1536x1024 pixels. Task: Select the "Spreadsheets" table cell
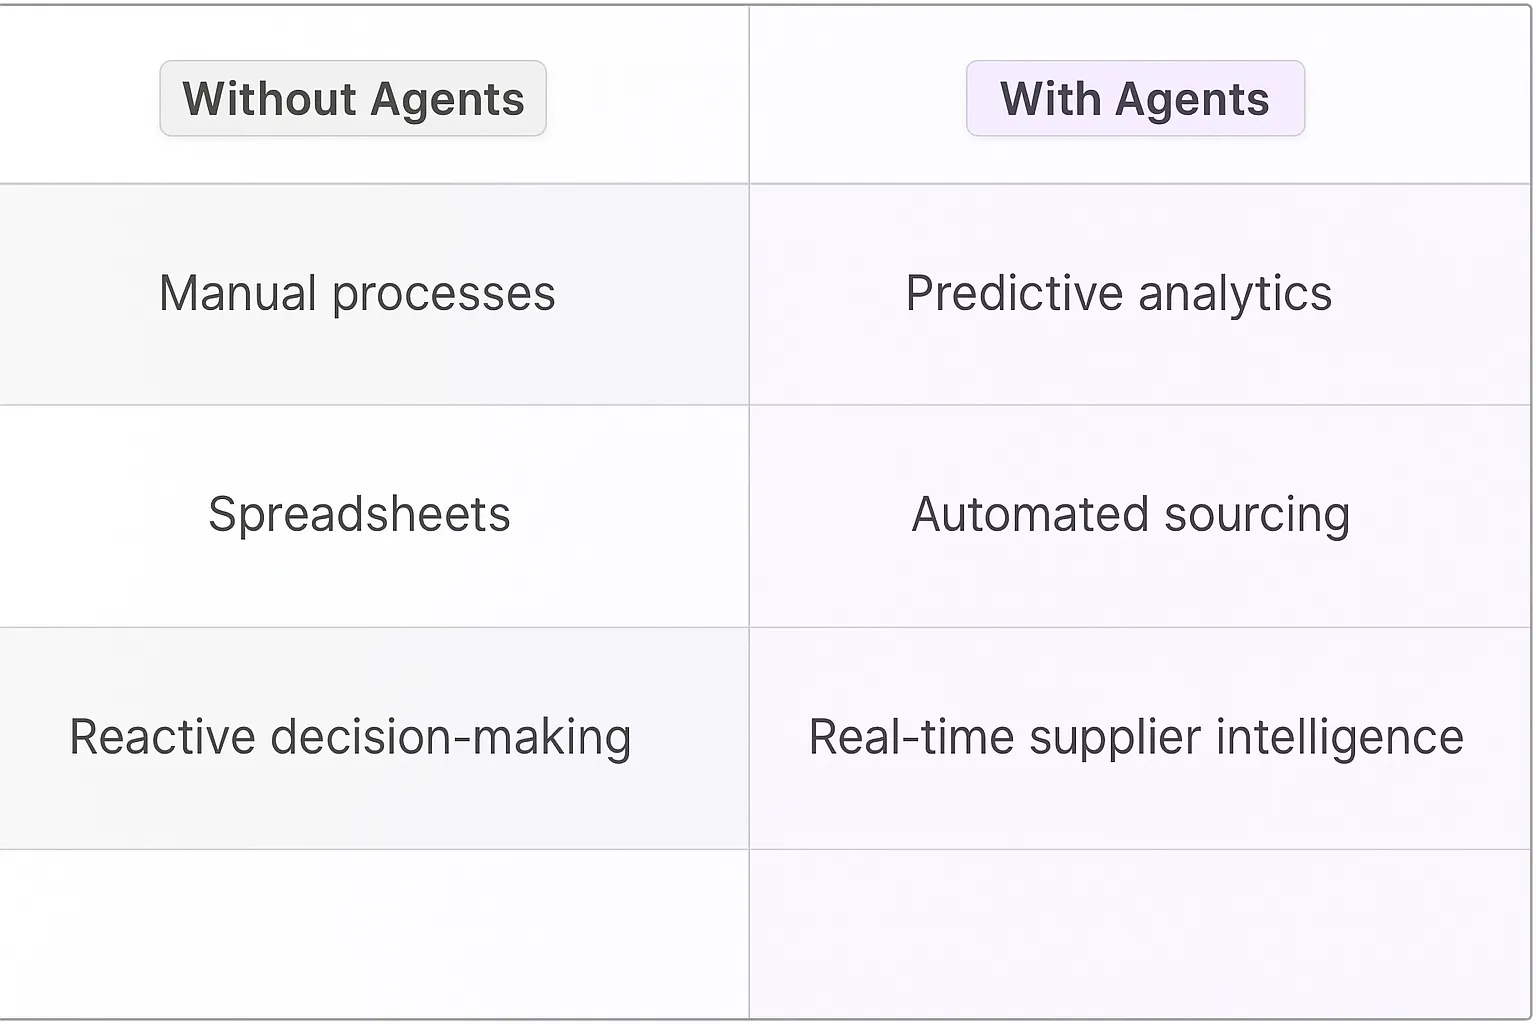point(359,515)
